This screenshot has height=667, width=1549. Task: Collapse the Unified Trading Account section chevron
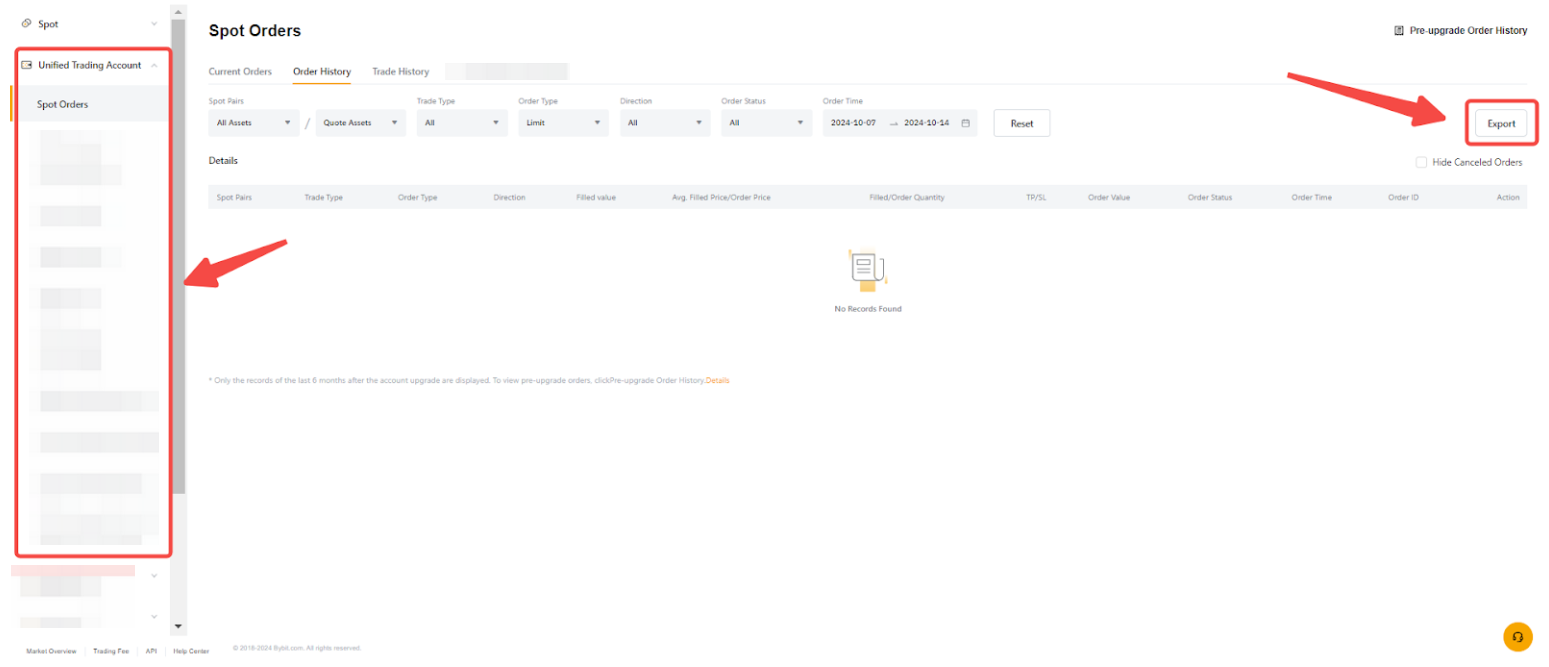tap(154, 65)
